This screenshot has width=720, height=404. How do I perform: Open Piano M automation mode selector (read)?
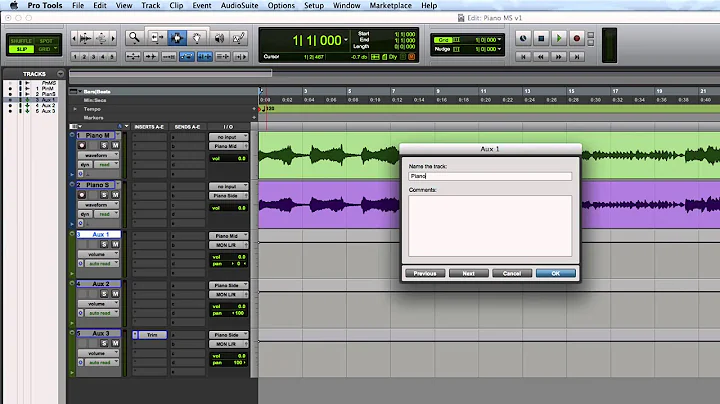[107, 164]
